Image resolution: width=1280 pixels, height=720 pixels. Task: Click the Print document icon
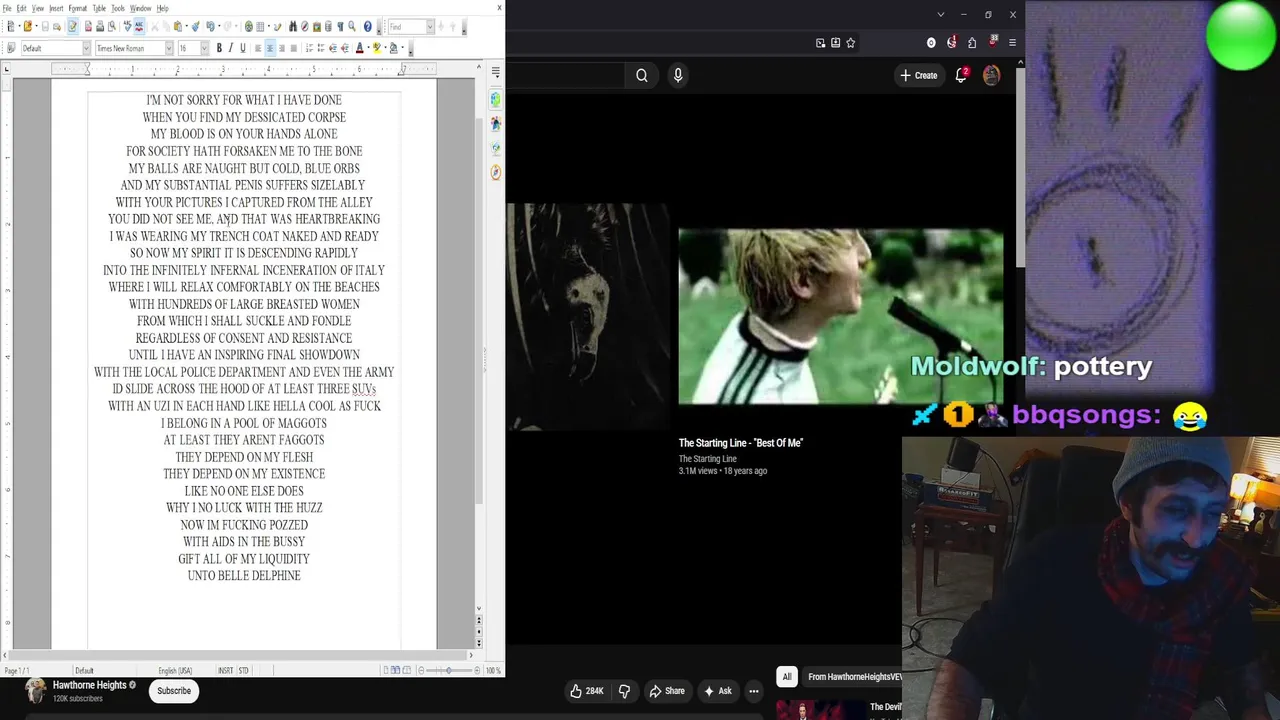[100, 27]
